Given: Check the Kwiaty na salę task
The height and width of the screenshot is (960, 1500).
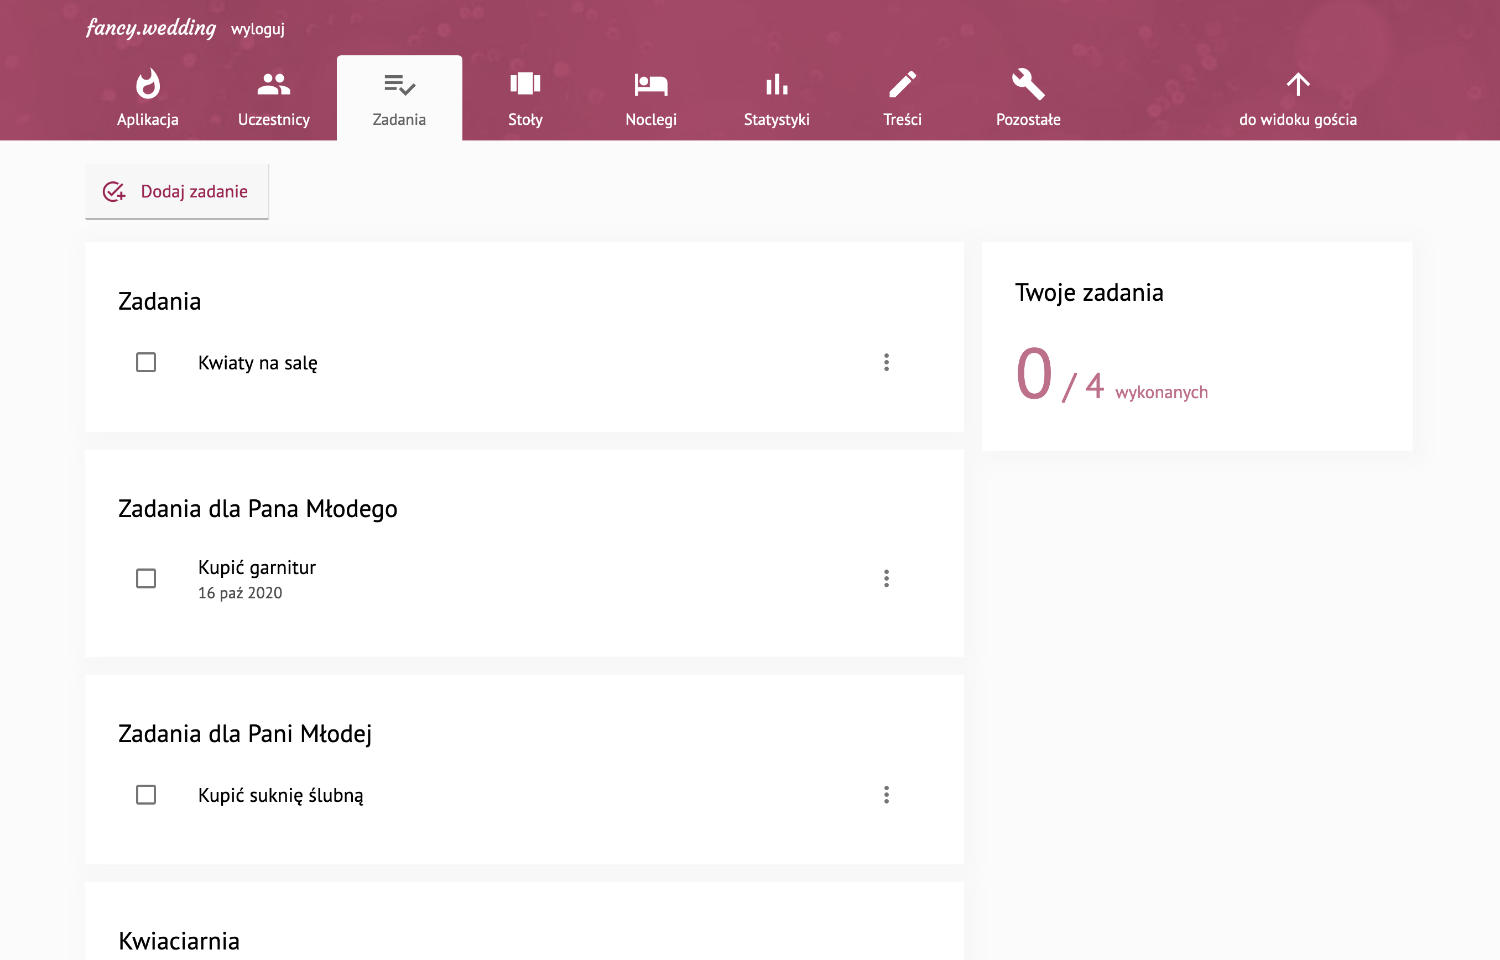Looking at the screenshot, I should pos(146,362).
